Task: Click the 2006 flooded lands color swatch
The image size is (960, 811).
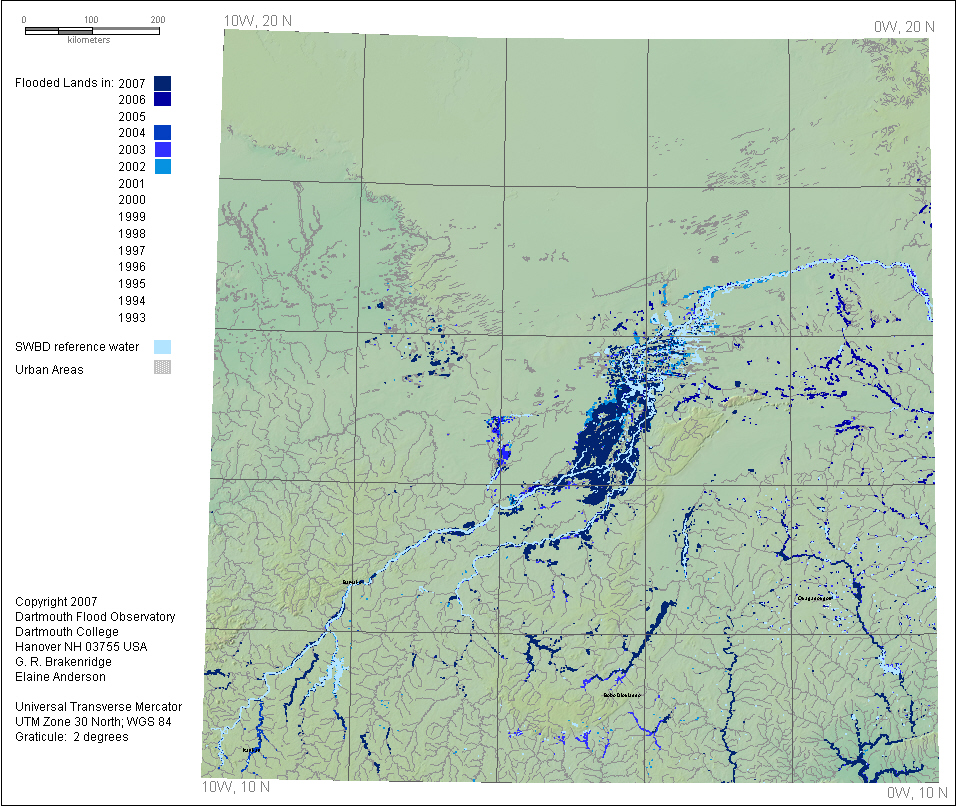Action: click(163, 99)
